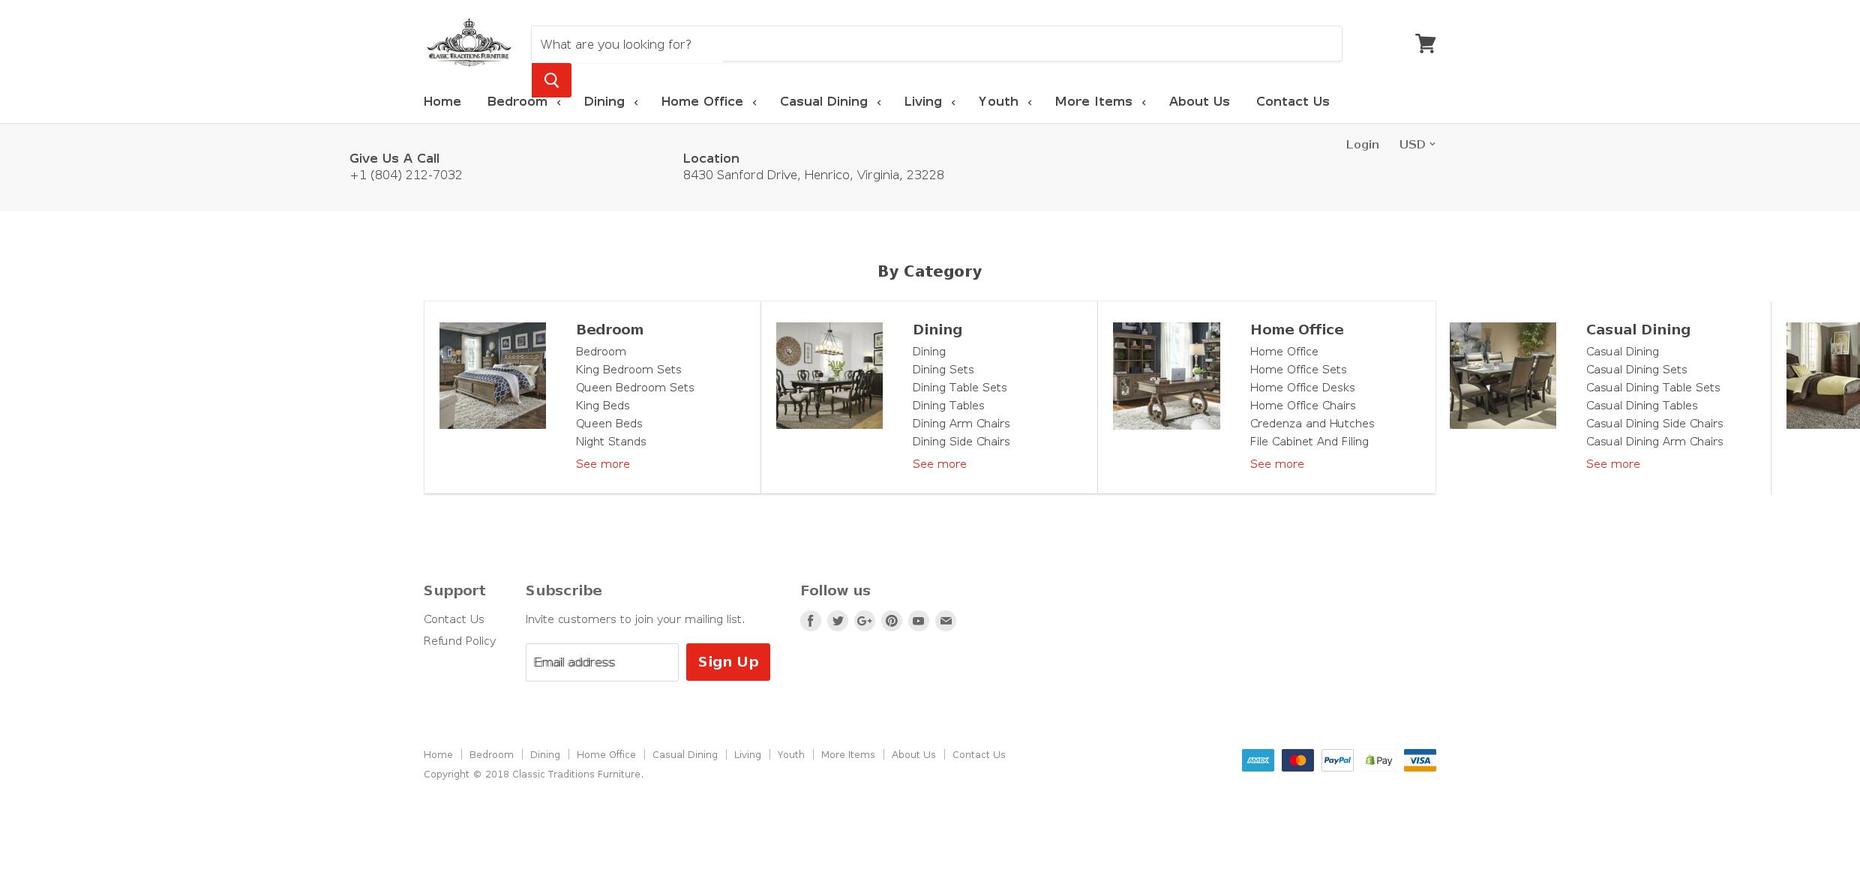The width and height of the screenshot is (1860, 890).
Task: Click the Home Office category thumbnail image
Action: [x=1166, y=376]
